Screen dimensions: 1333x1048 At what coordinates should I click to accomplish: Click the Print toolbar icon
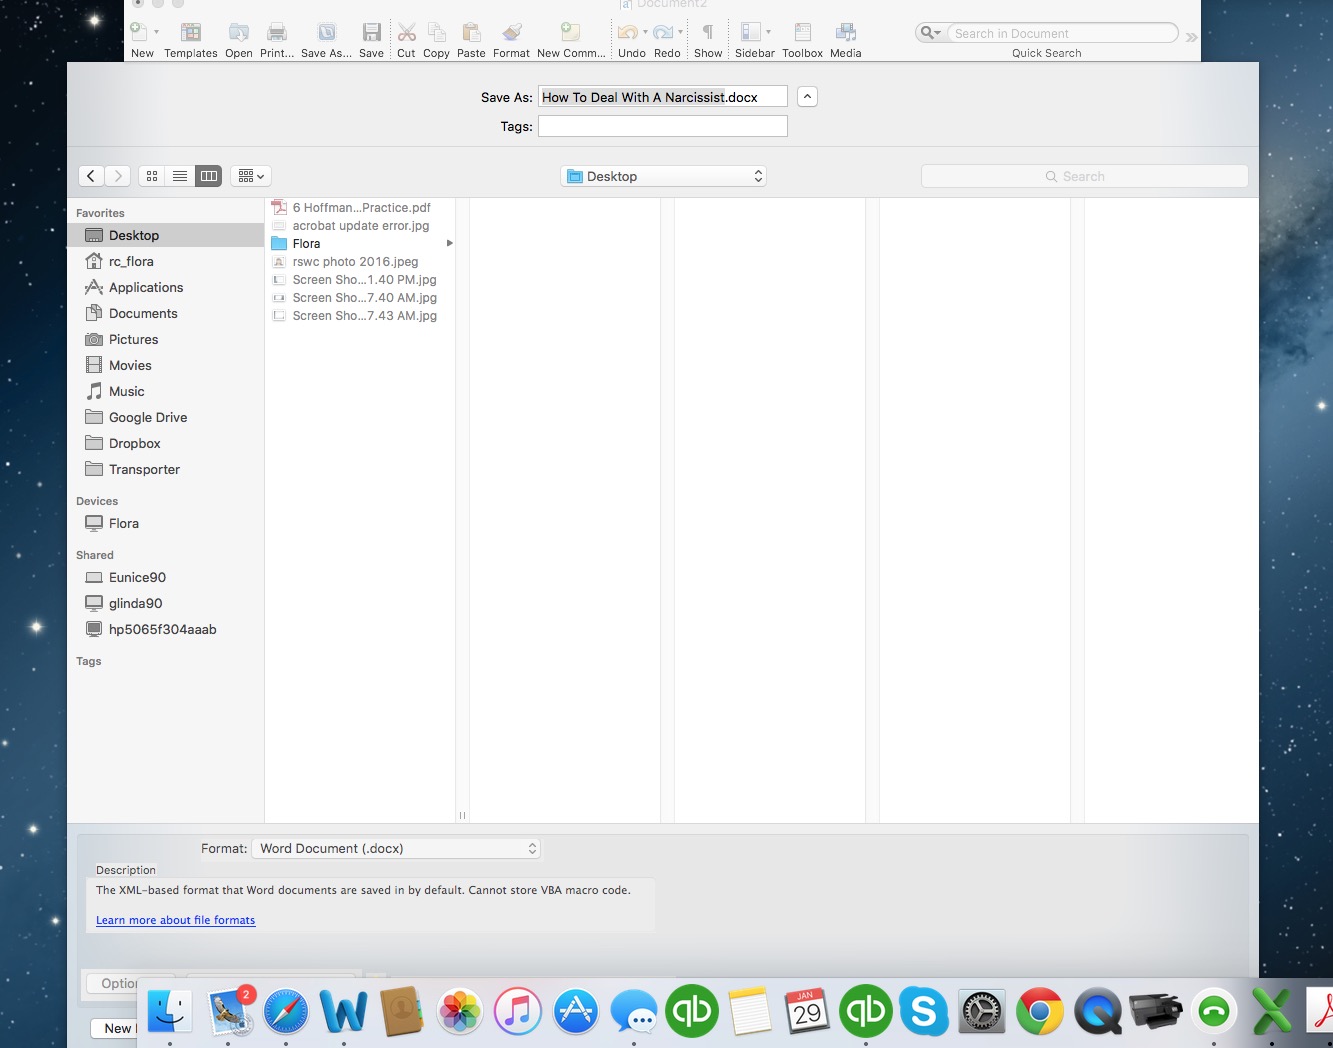(x=277, y=32)
